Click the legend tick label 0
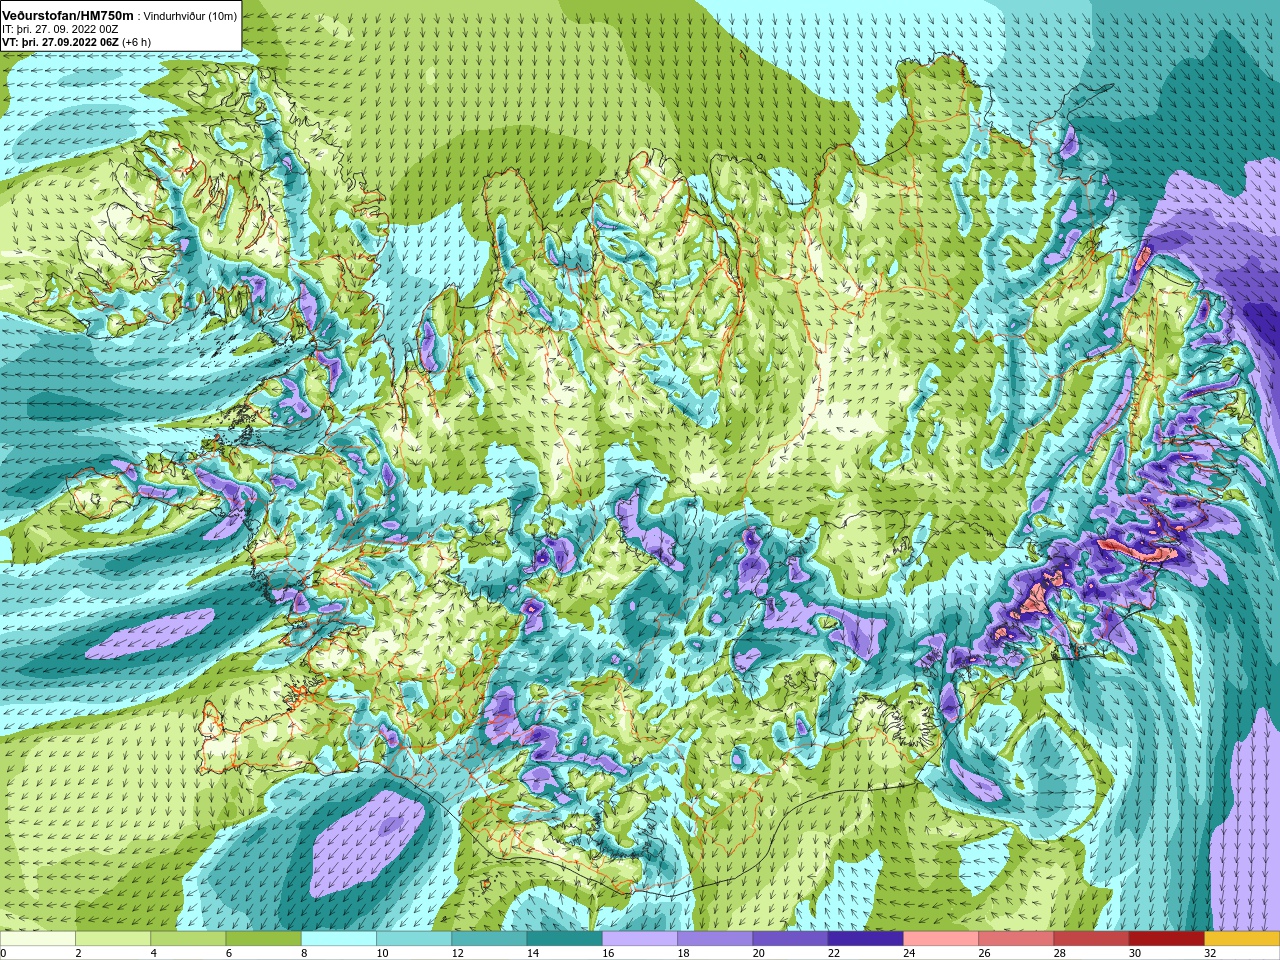Screen dimensions: 1280x960 (x=3, y=954)
